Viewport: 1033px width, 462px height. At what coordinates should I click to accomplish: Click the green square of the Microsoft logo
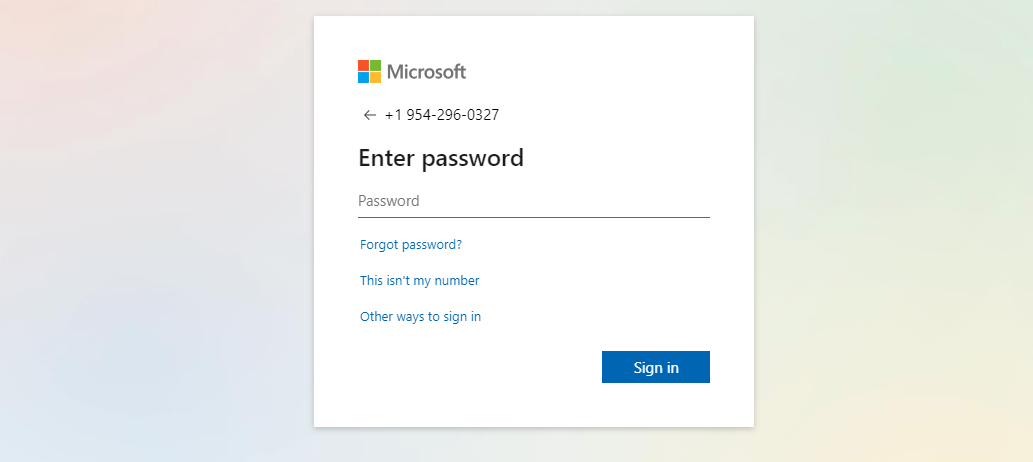[x=376, y=65]
